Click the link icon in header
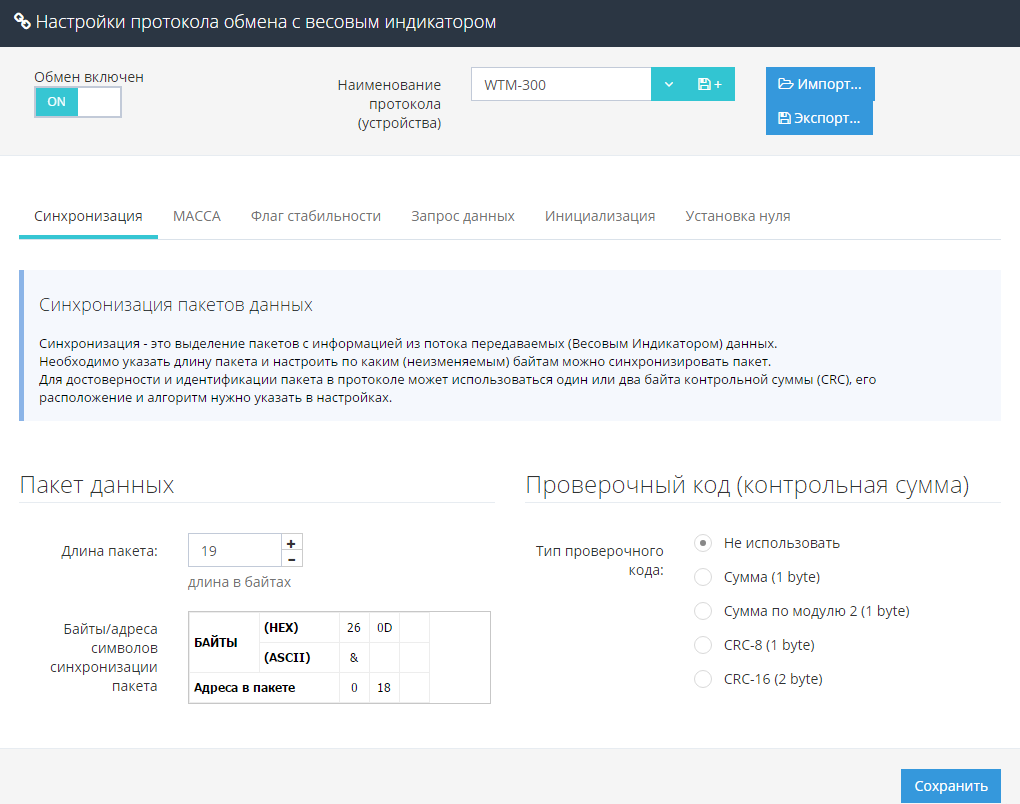The height and width of the screenshot is (804, 1020). point(21,22)
